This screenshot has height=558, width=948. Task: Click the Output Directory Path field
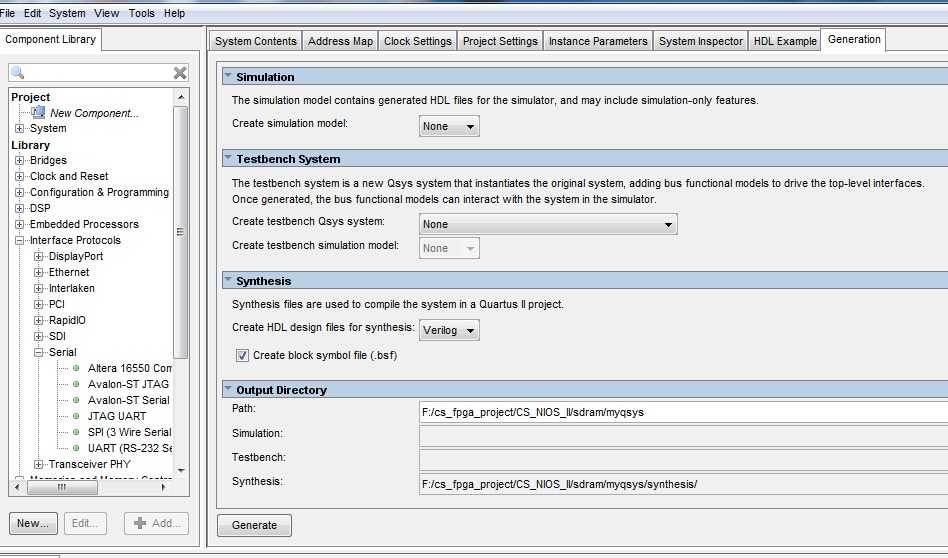click(683, 412)
